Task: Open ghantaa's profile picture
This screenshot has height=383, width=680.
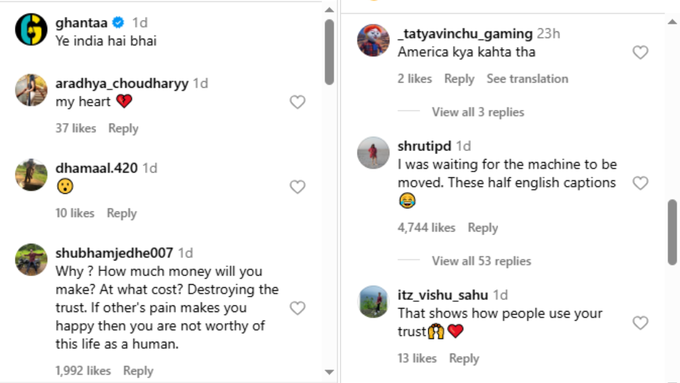Action: pyautogui.click(x=31, y=29)
